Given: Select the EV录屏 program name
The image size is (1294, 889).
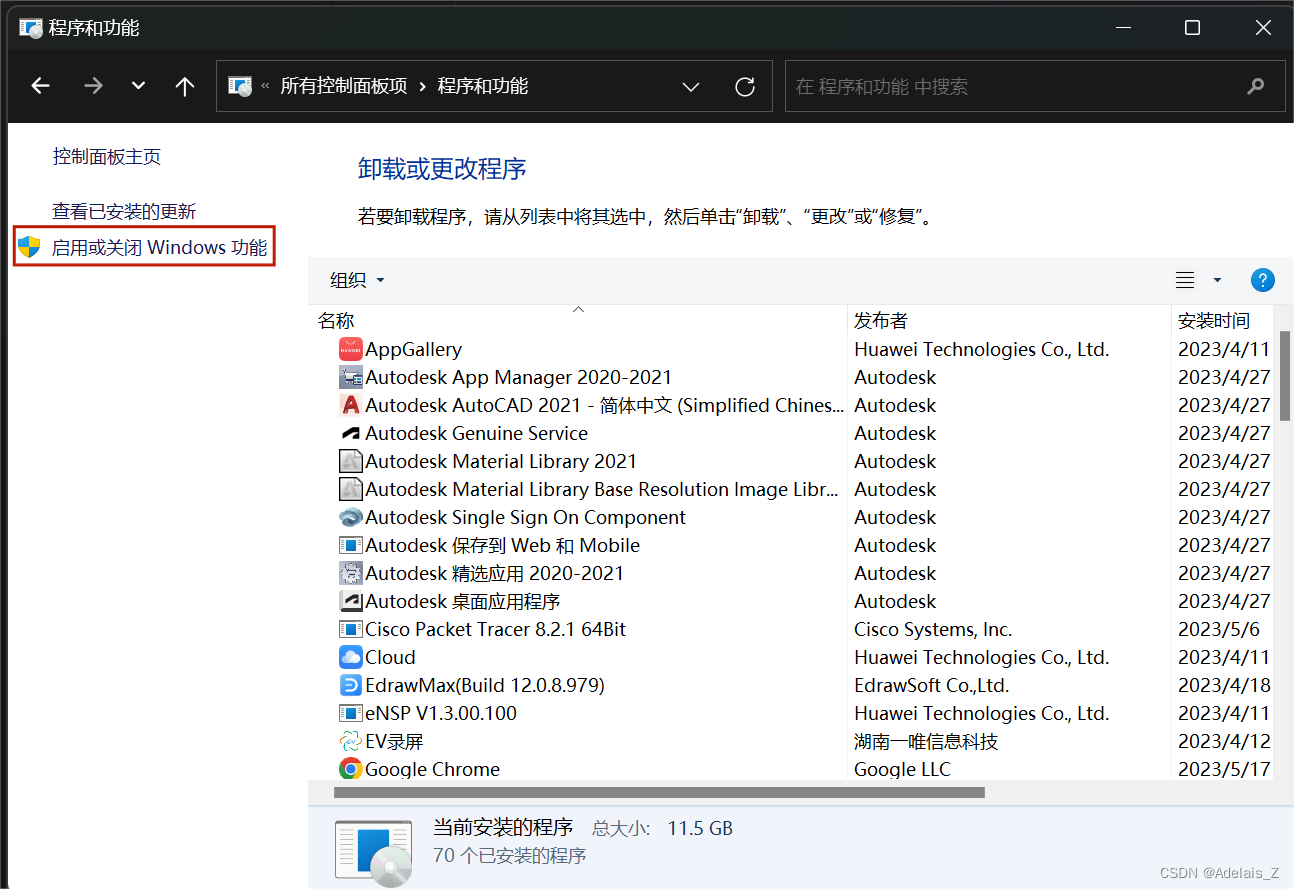Looking at the screenshot, I should pyautogui.click(x=395, y=741).
